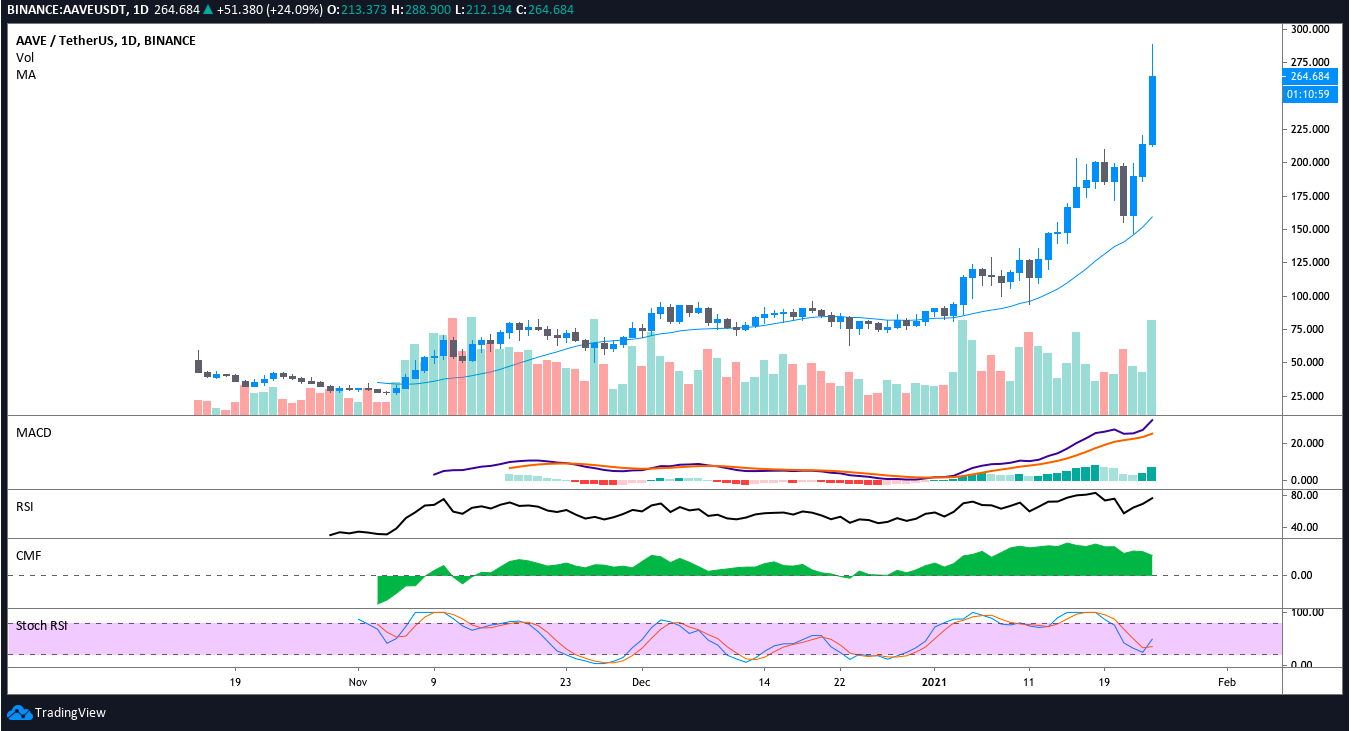The width and height of the screenshot is (1351, 731).
Task: Click the 300.000 label on price scale
Action: (x=1309, y=30)
